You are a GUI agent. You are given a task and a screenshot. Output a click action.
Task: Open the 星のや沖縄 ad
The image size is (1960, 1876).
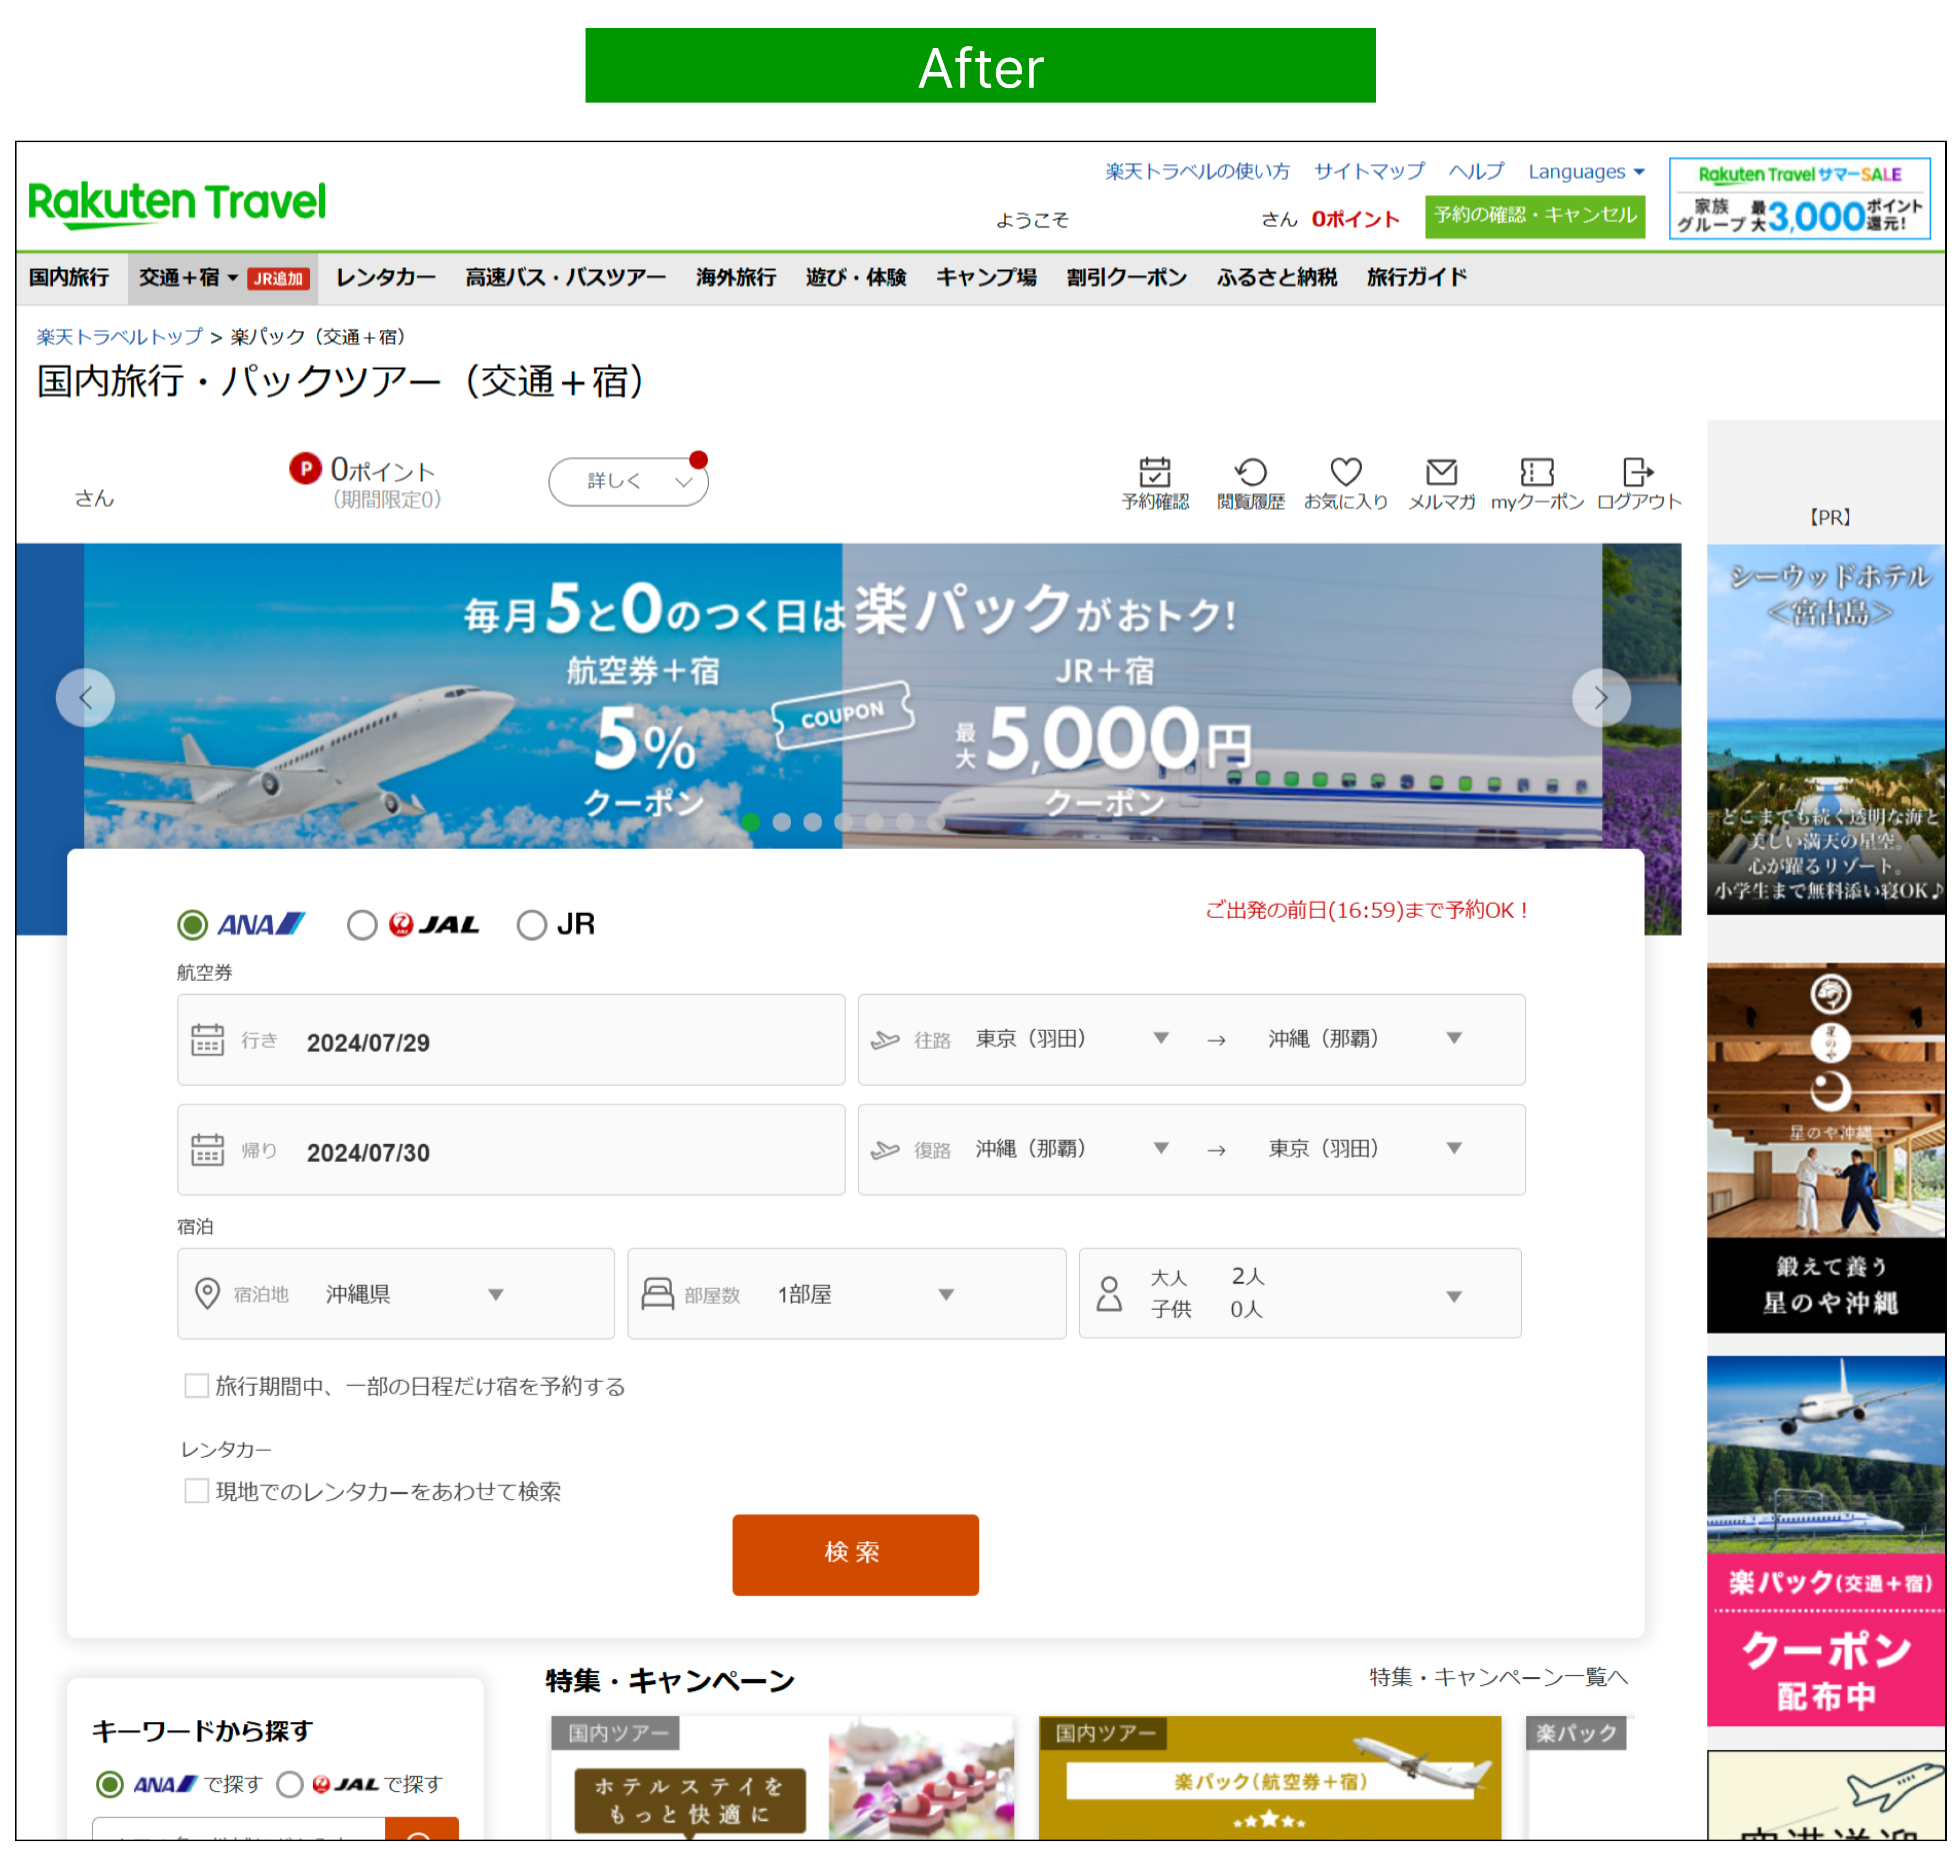[1826, 1147]
